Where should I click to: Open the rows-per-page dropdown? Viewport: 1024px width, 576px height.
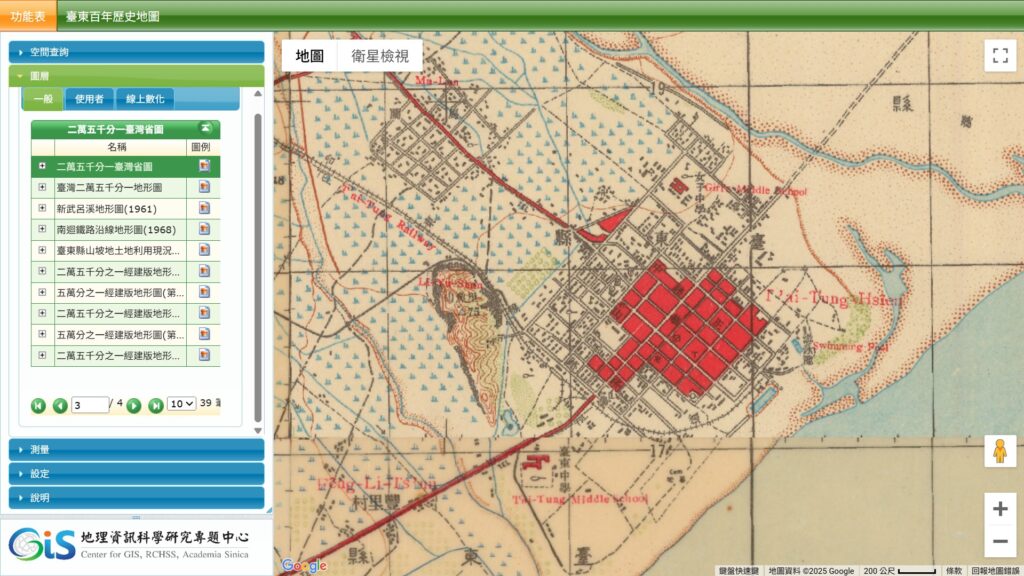tap(181, 404)
